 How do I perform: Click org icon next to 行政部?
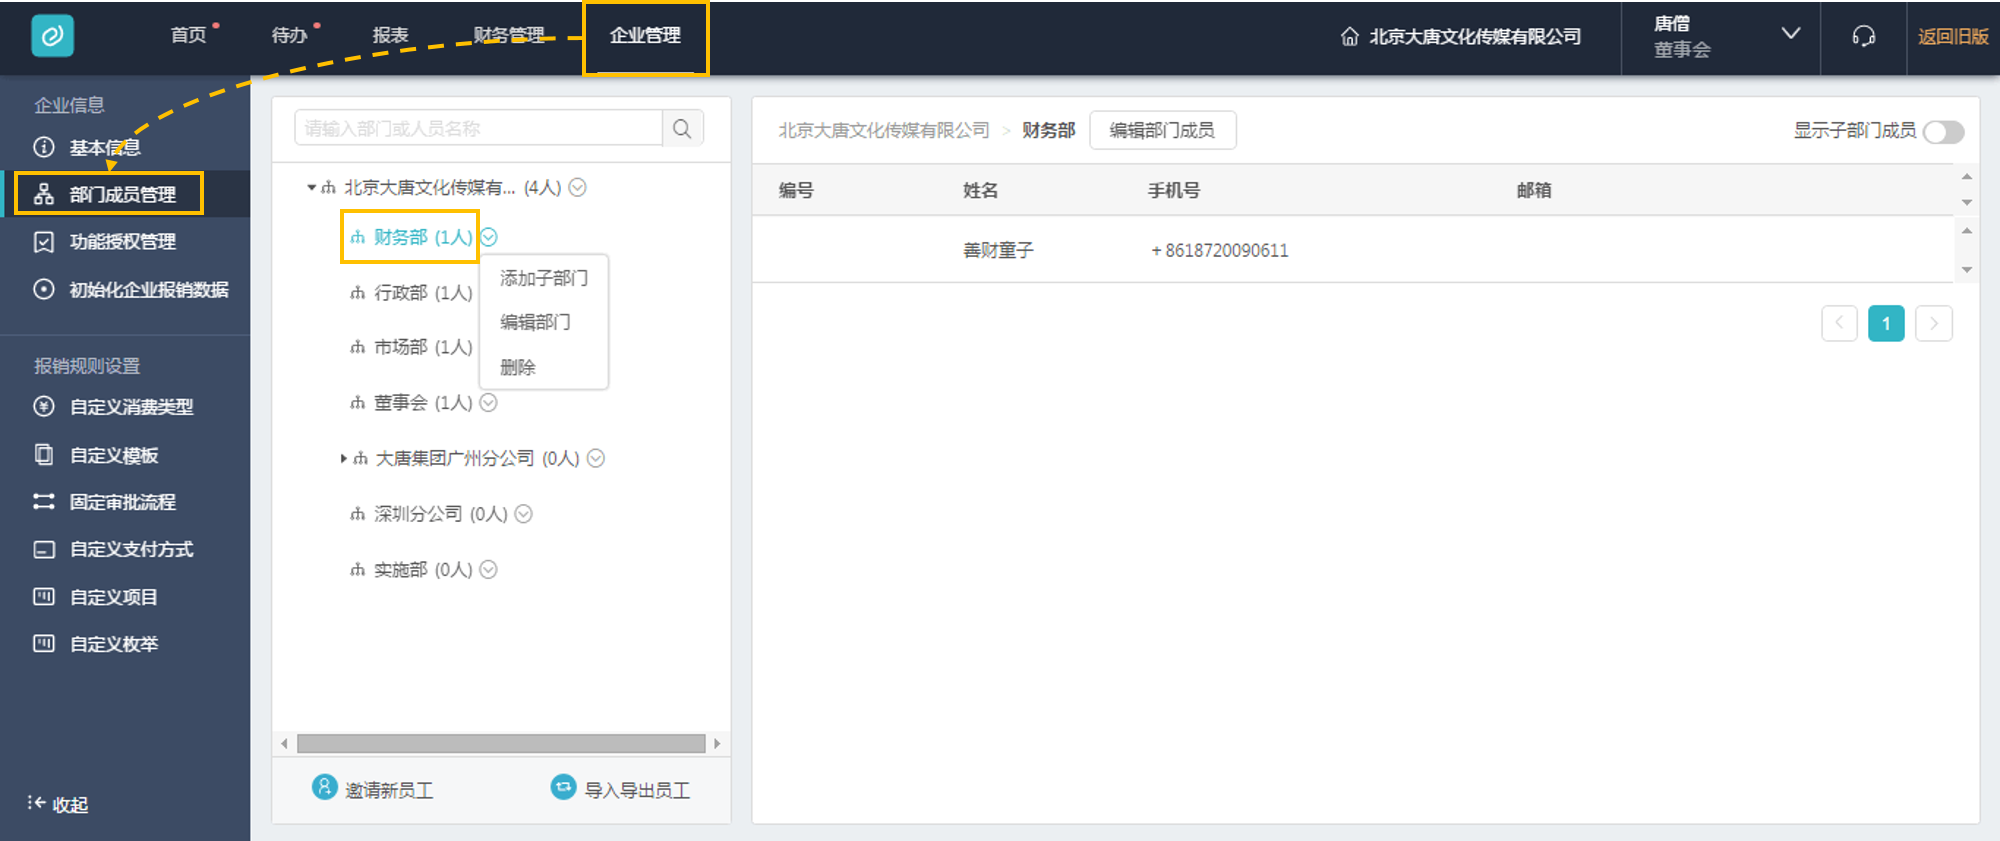pyautogui.click(x=358, y=293)
